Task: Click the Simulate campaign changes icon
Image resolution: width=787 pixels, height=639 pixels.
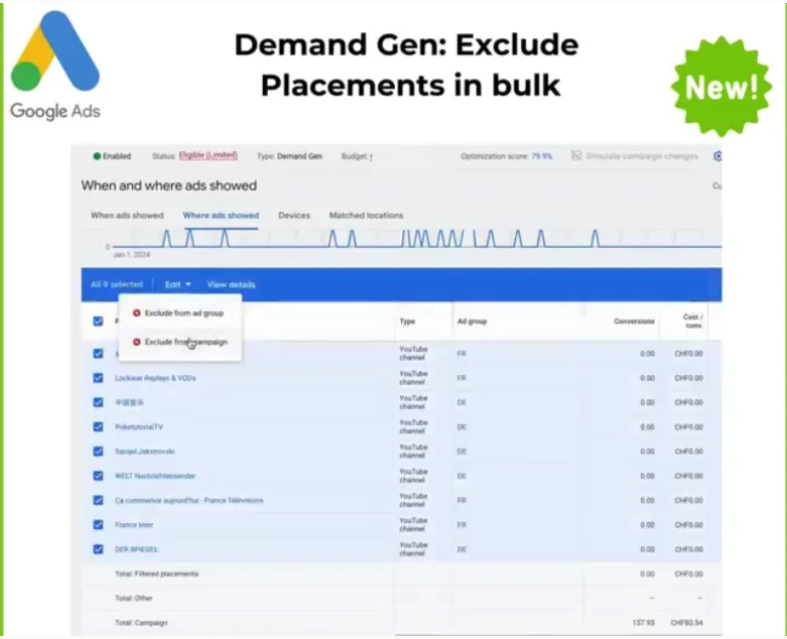Action: 576,156
